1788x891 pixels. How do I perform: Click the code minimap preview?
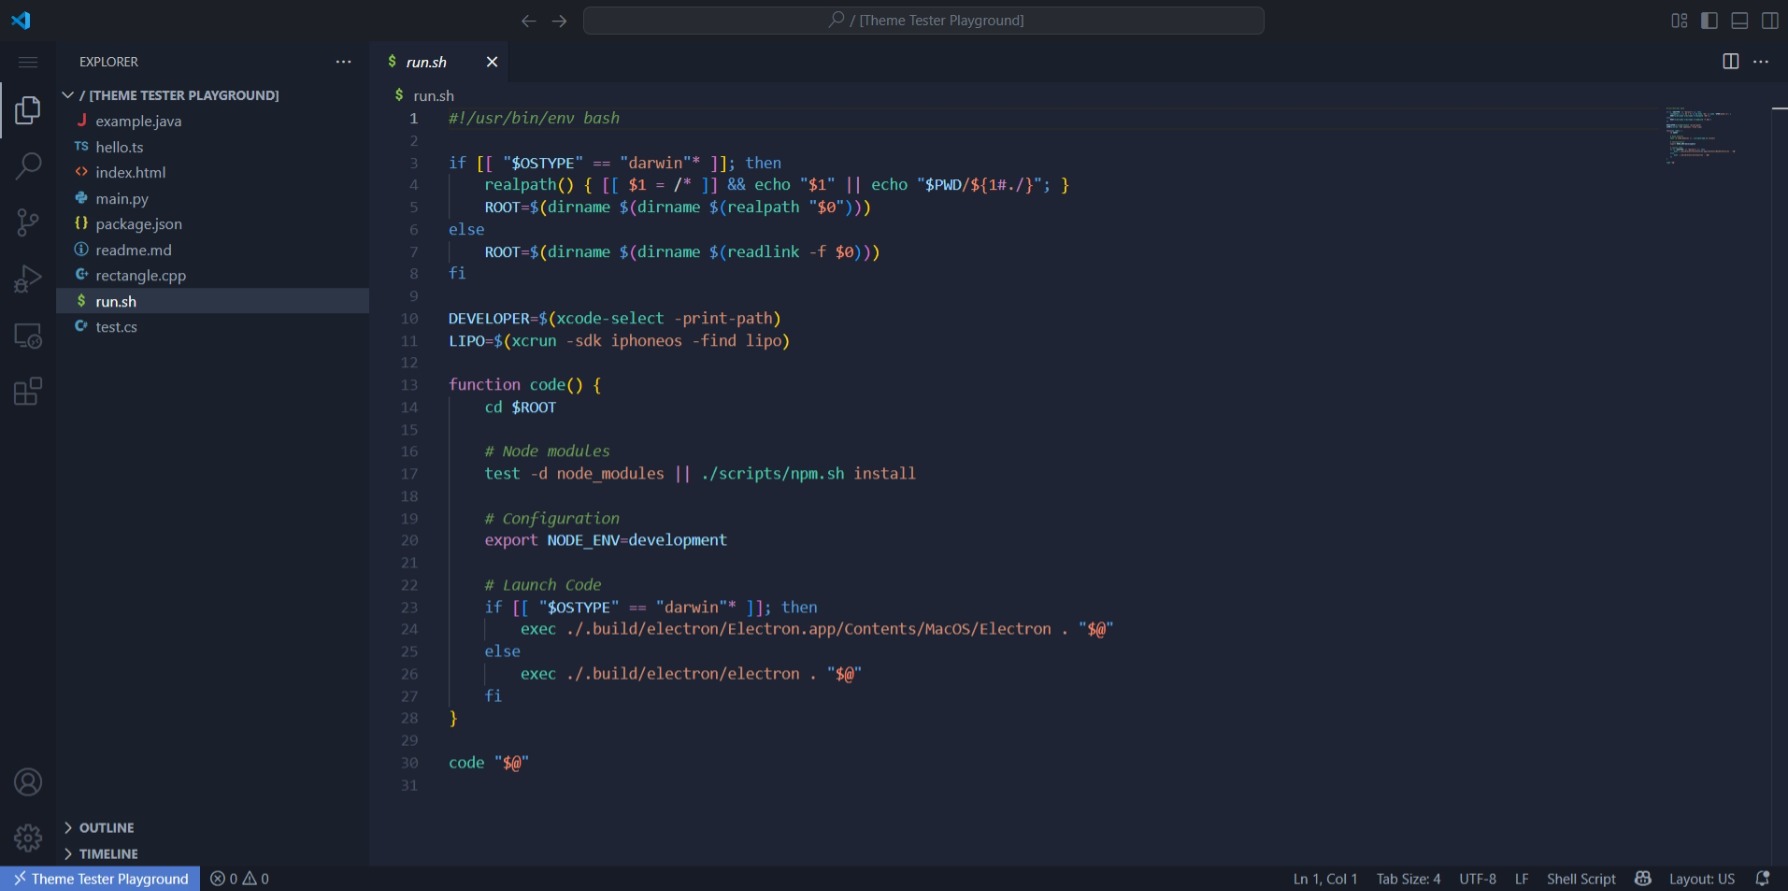point(1700,134)
